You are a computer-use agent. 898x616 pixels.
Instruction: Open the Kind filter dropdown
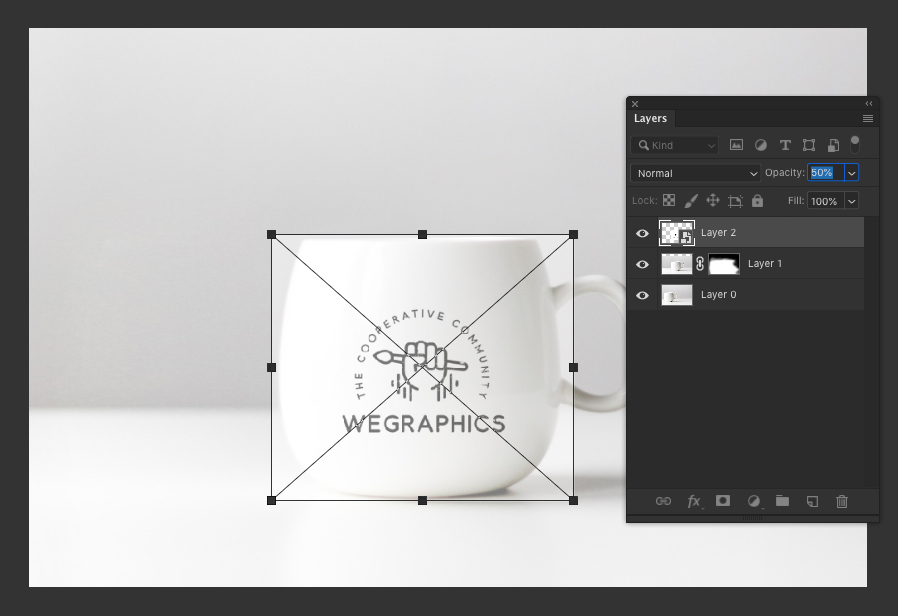pyautogui.click(x=674, y=145)
